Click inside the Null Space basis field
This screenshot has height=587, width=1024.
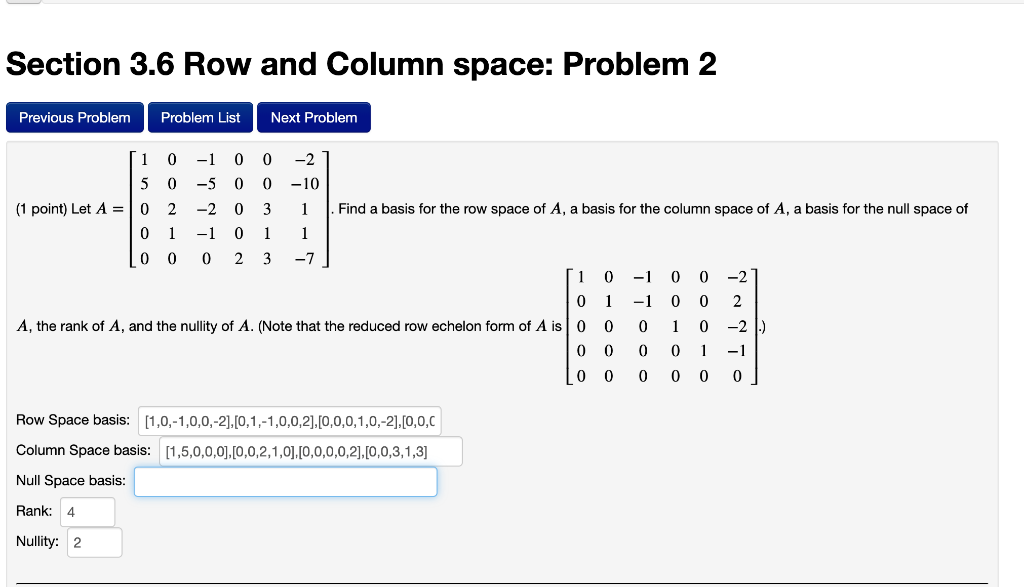pos(285,481)
